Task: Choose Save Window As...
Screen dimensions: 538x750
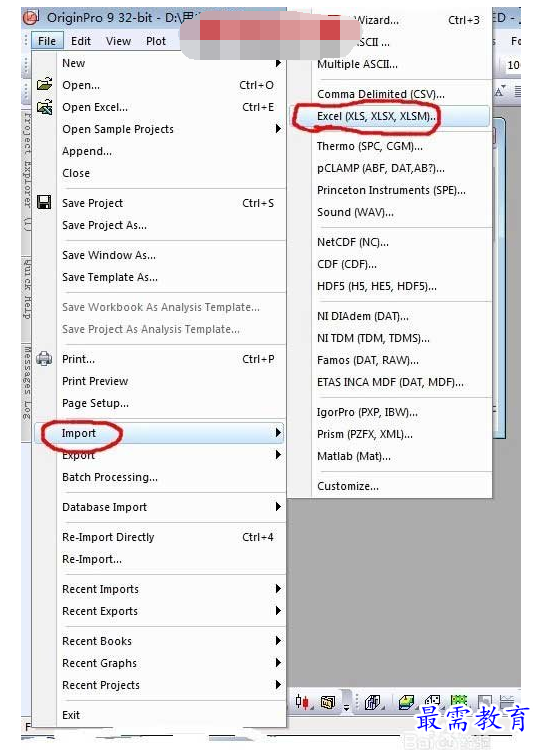Action: click(160, 255)
